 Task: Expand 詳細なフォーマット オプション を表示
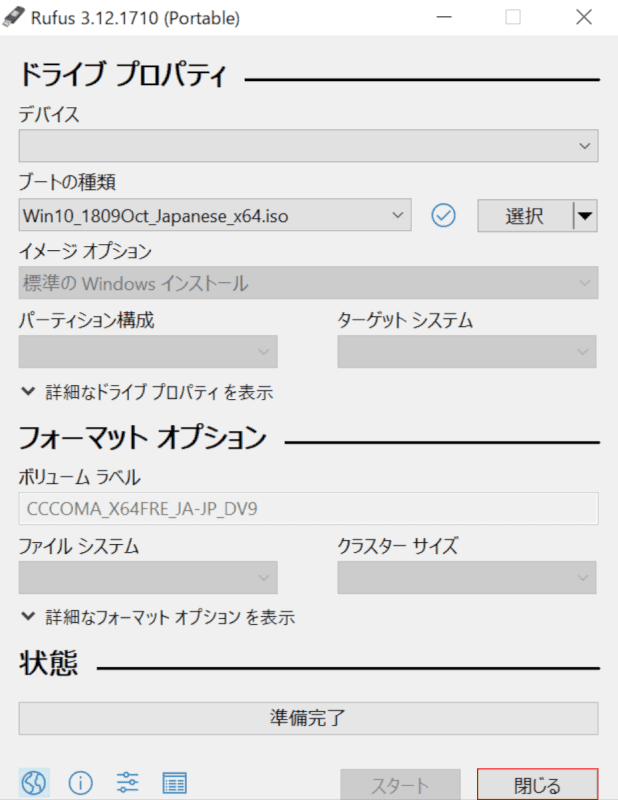click(x=158, y=617)
